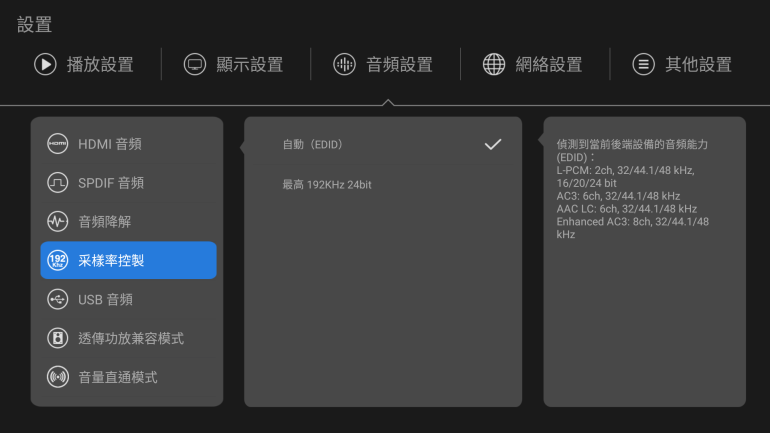The width and height of the screenshot is (770, 433).
Task: Open USB 音頻 settings
Action: click(128, 299)
